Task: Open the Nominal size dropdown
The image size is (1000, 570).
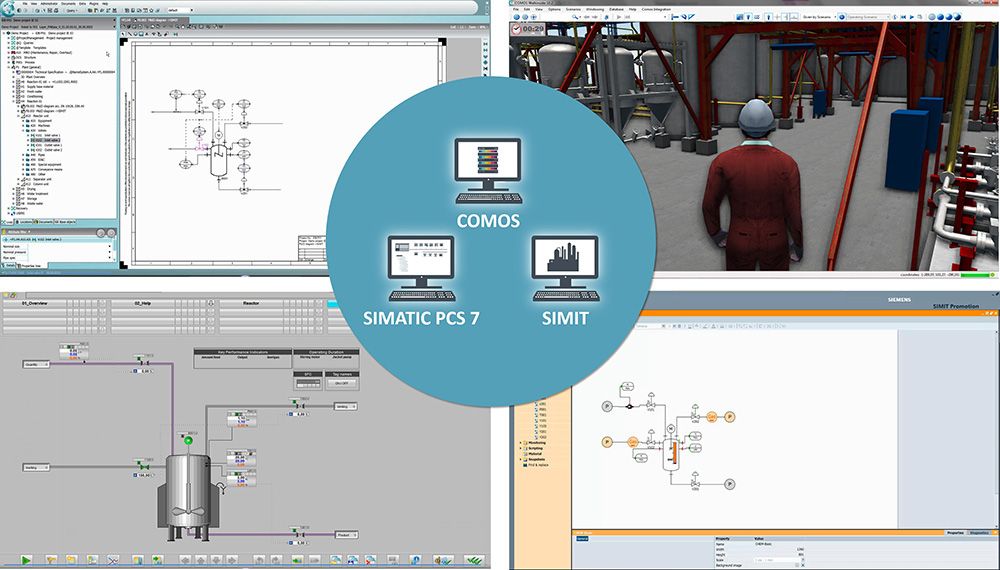Action: pos(110,246)
